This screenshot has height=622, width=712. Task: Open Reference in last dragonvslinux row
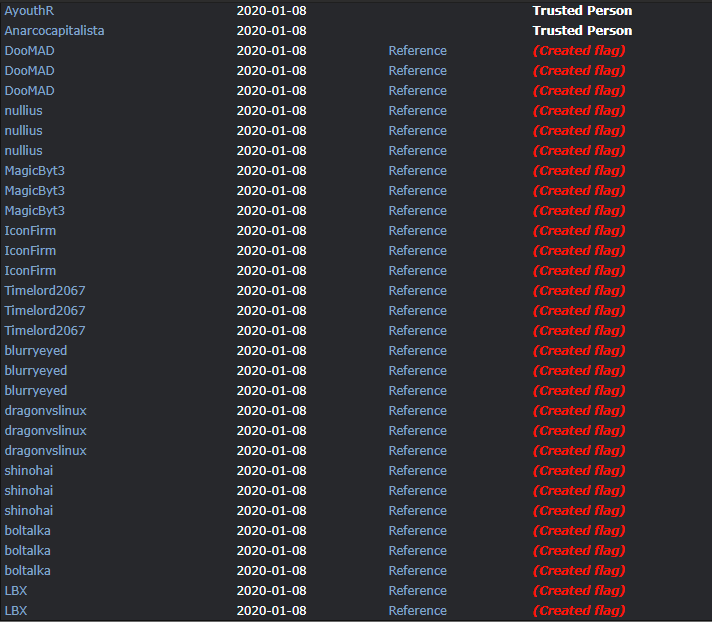coord(418,450)
